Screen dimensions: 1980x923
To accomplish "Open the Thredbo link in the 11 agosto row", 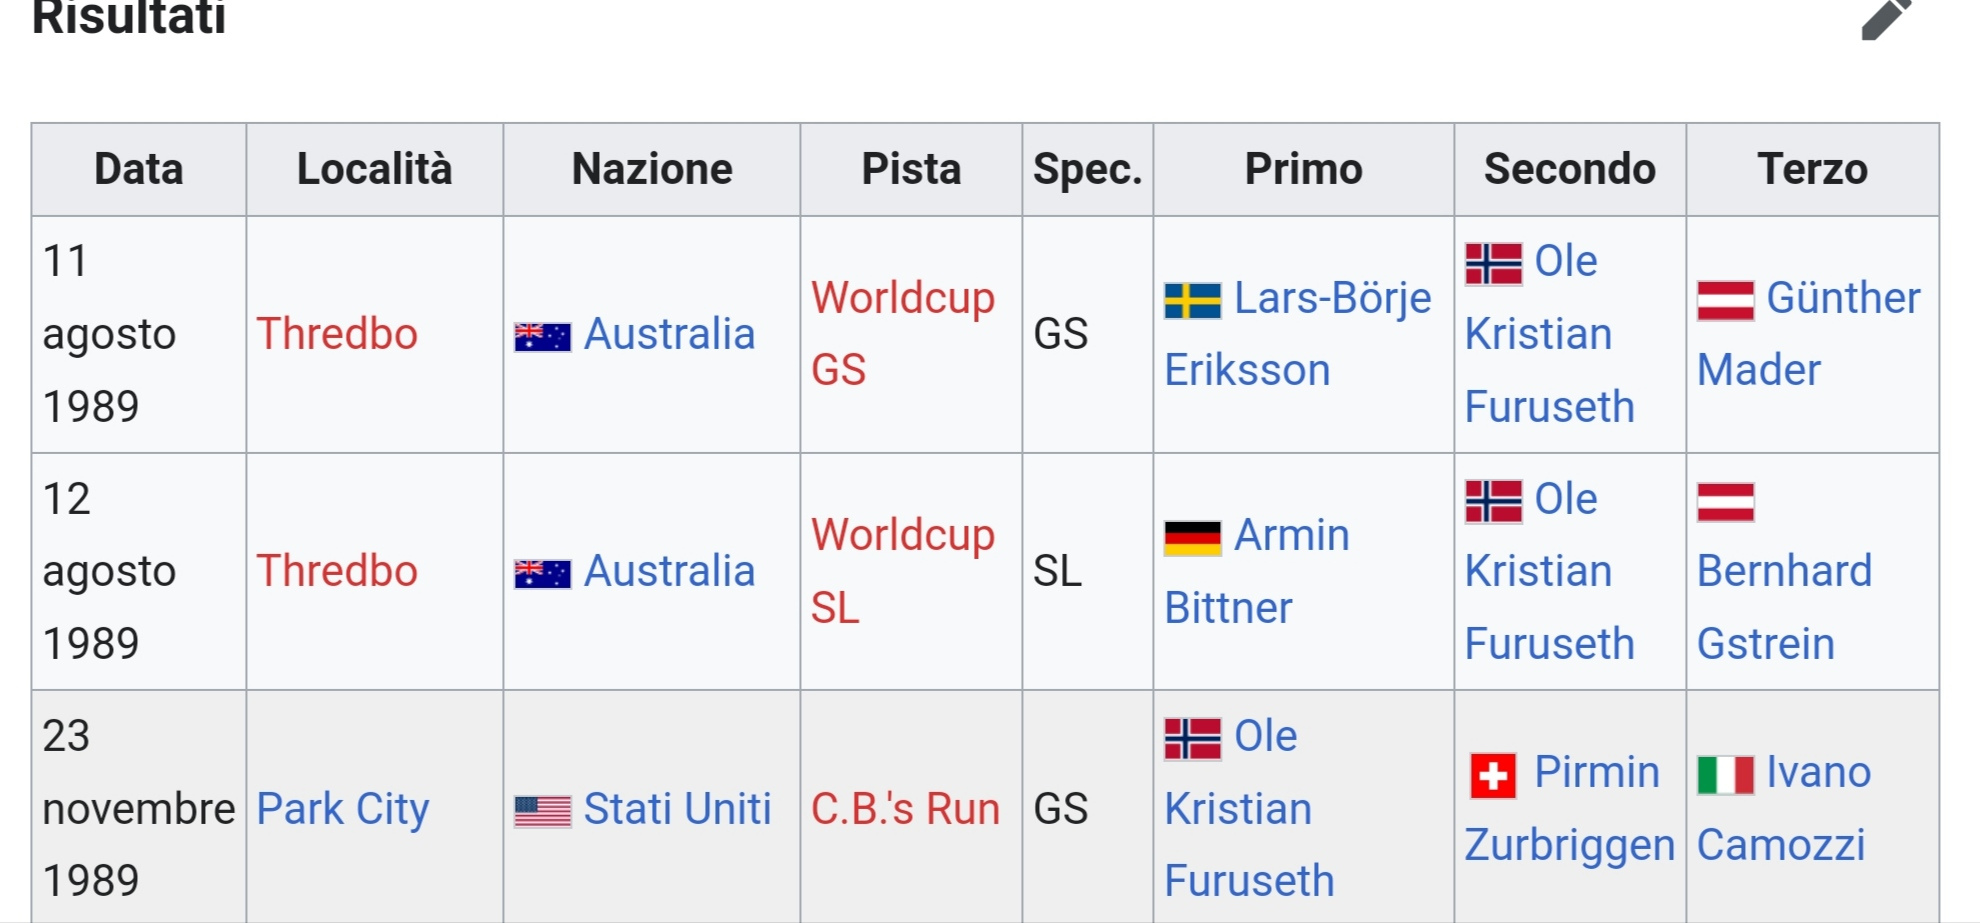I will pyautogui.click(x=337, y=334).
